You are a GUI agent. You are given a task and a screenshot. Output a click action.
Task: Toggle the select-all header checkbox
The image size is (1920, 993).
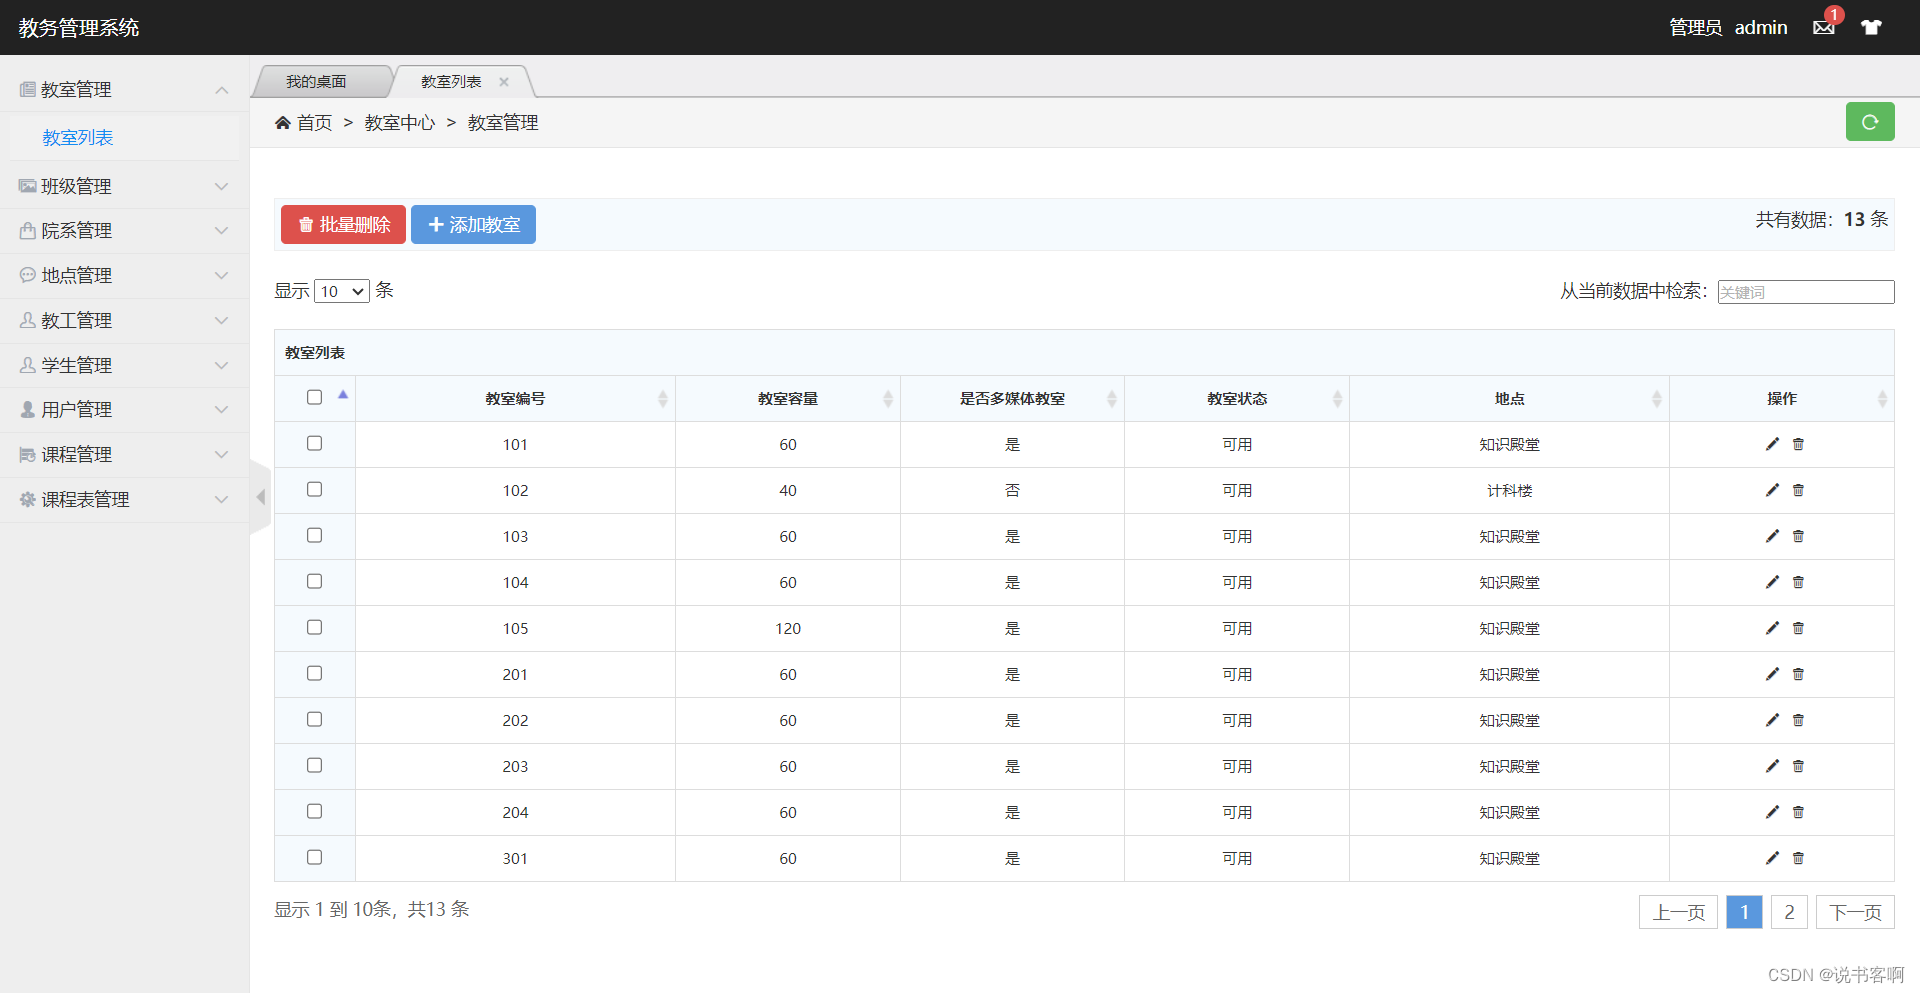pyautogui.click(x=314, y=397)
